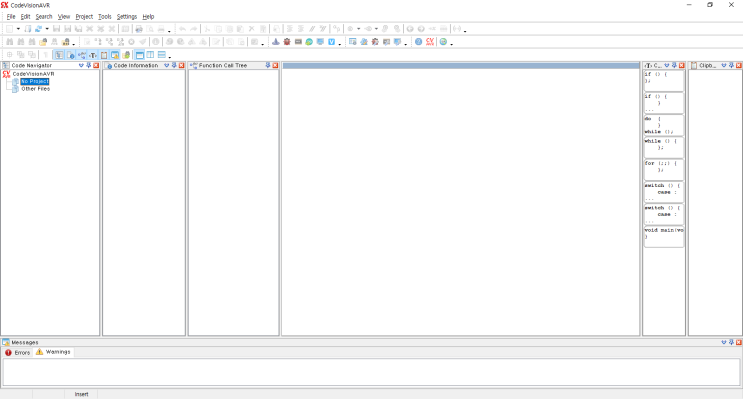
Task: Click the terminal settings monitor-wrench icon
Action: (x=397, y=42)
